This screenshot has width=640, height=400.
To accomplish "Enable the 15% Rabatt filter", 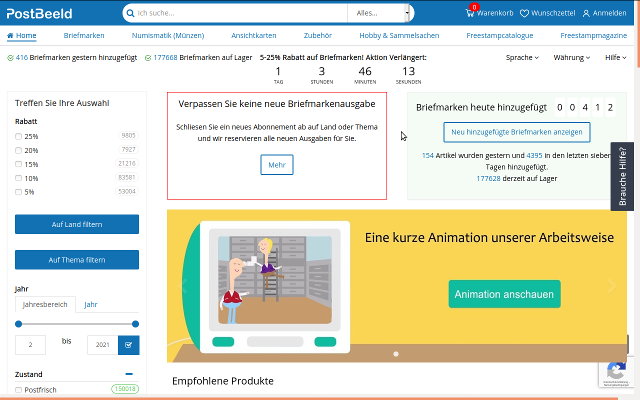I will pos(19,163).
